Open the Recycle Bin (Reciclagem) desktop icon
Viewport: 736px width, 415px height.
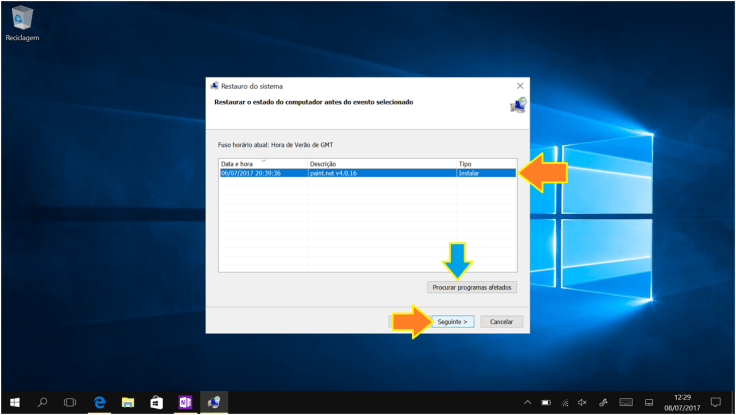pos(21,20)
